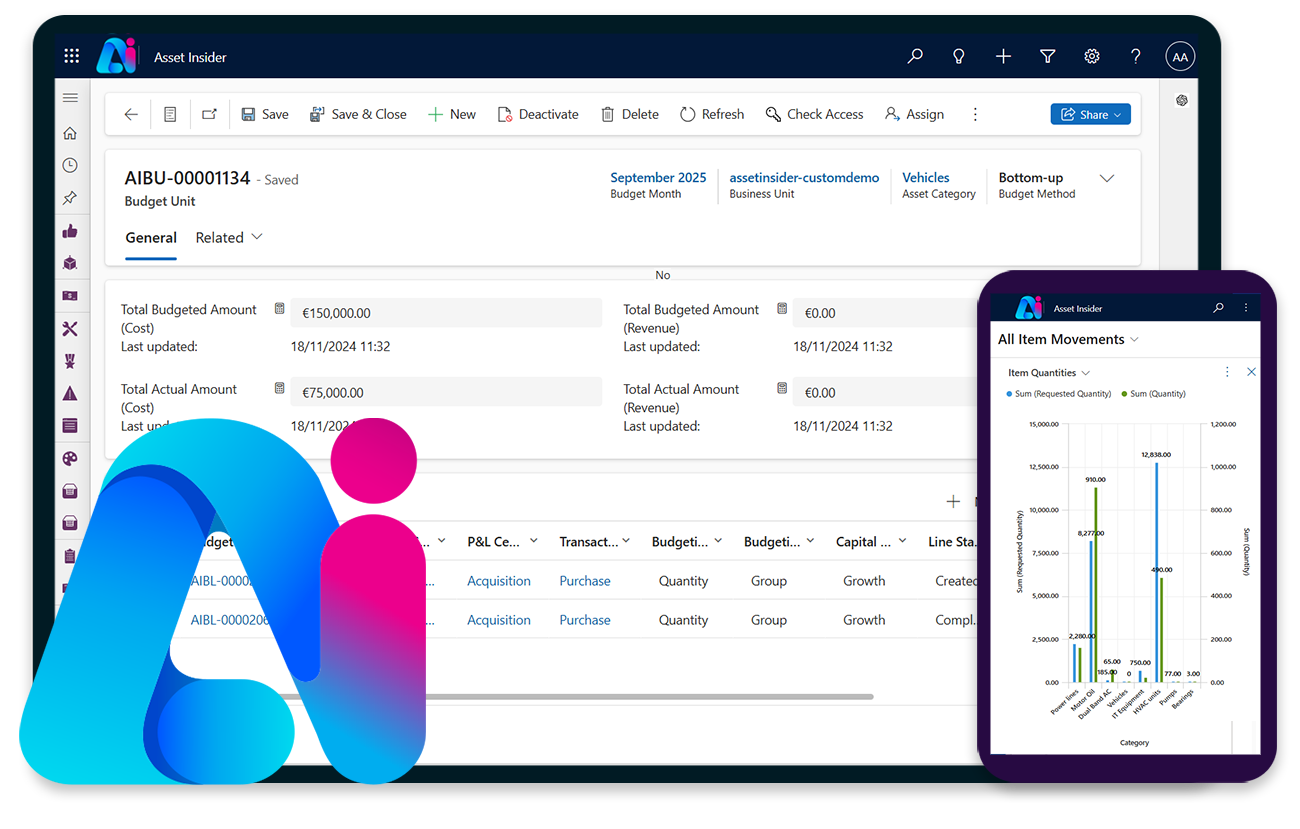Open the Vehicles asset category link
Screen dimensions: 1300x829
tap(926, 177)
